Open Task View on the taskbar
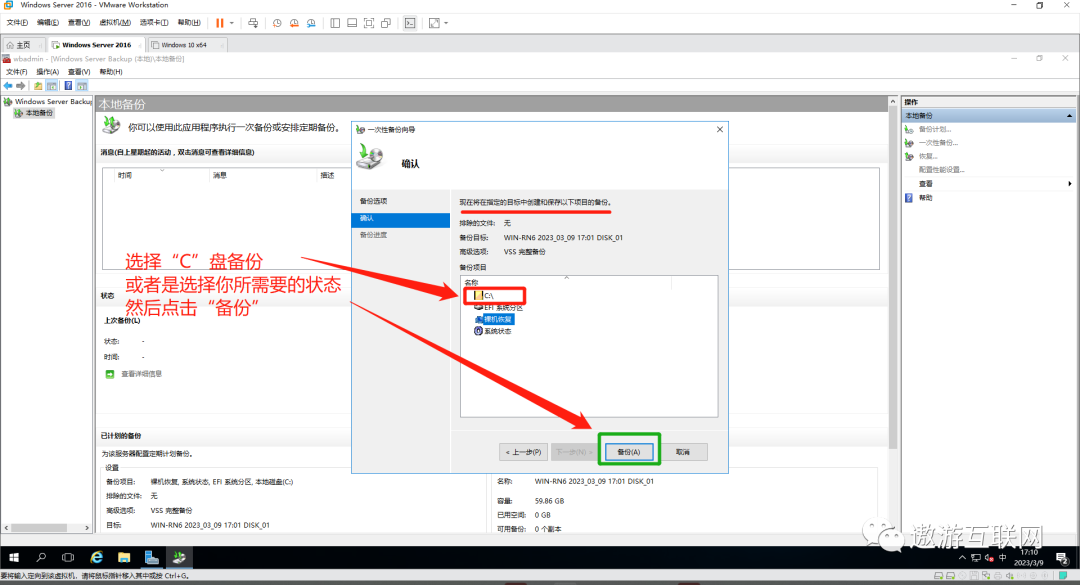 coord(68,557)
